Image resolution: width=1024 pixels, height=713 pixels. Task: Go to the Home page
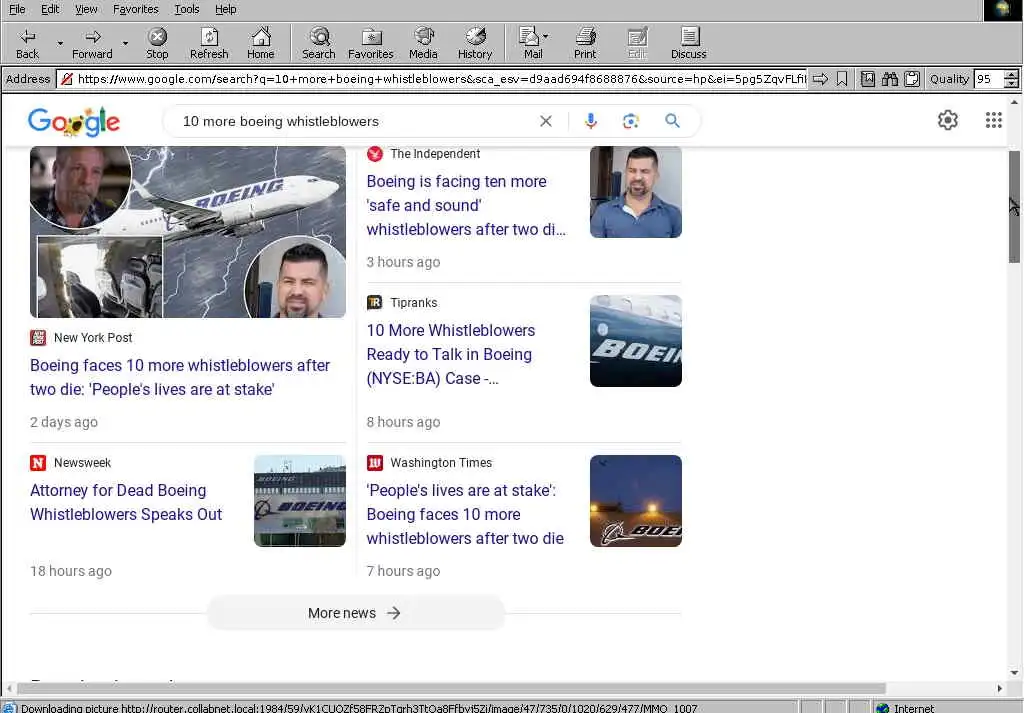point(261,44)
